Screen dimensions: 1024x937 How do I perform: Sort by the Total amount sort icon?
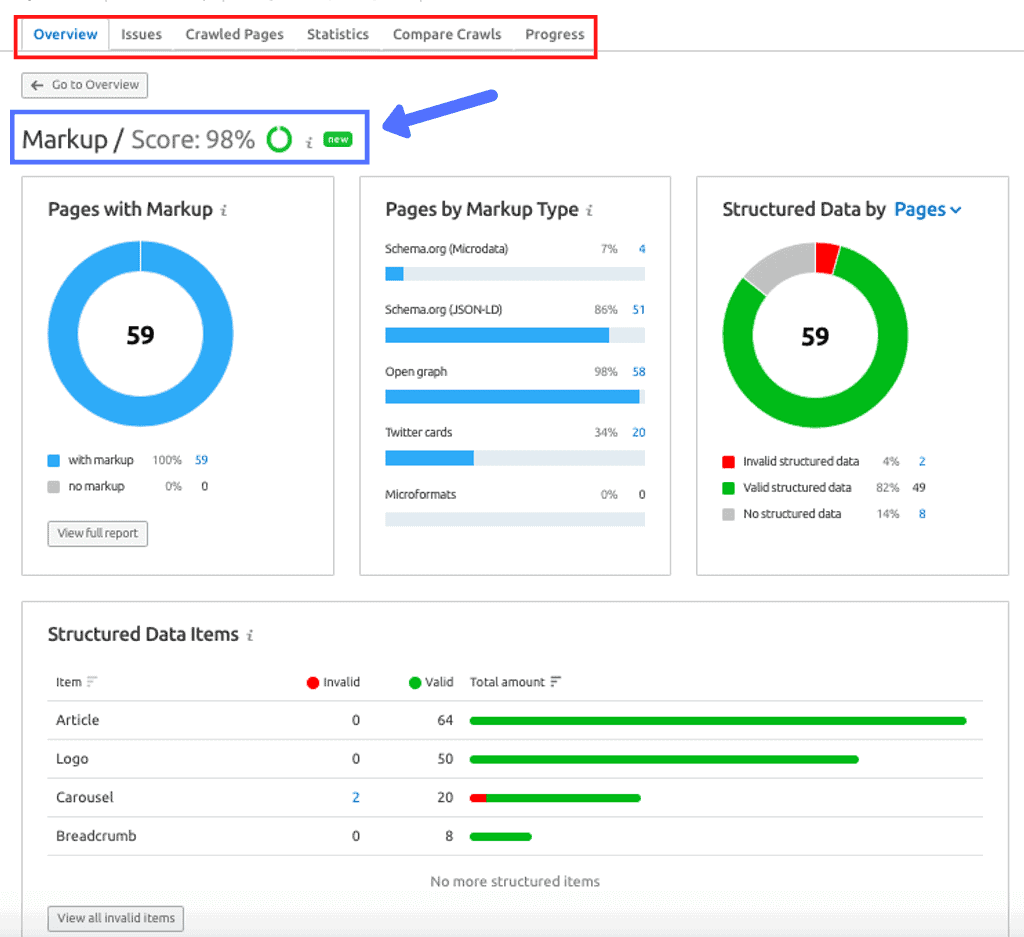click(x=556, y=682)
